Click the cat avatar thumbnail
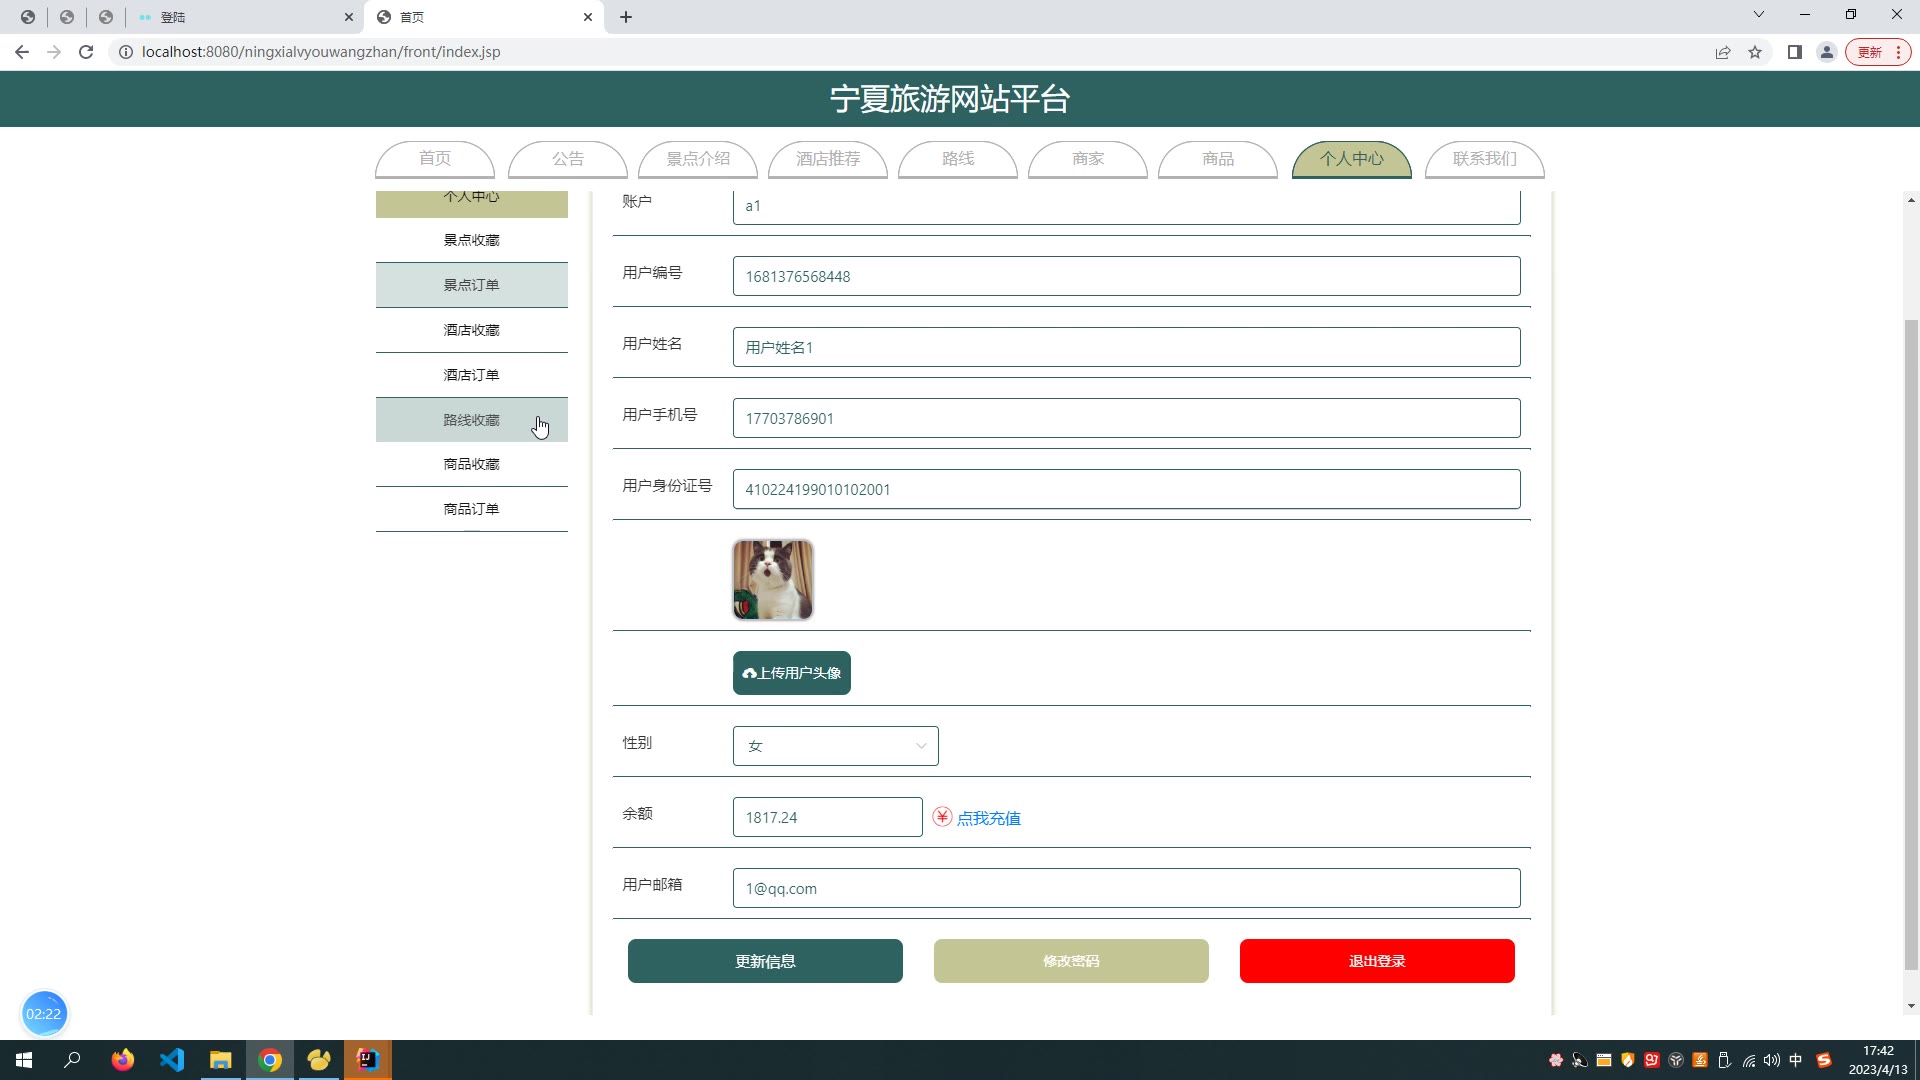Viewport: 1920px width, 1080px height. click(x=773, y=580)
